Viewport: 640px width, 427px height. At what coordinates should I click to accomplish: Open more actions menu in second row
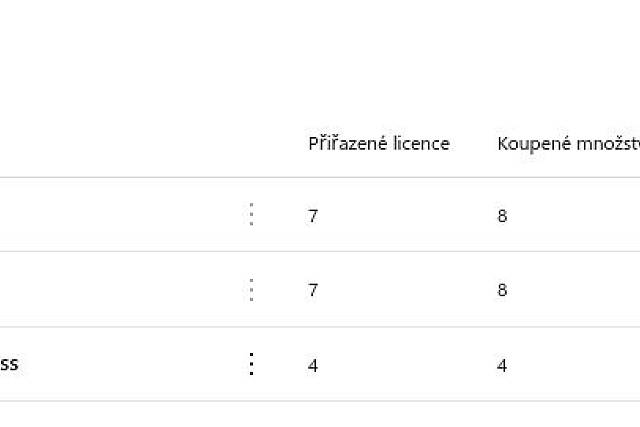[x=251, y=290]
